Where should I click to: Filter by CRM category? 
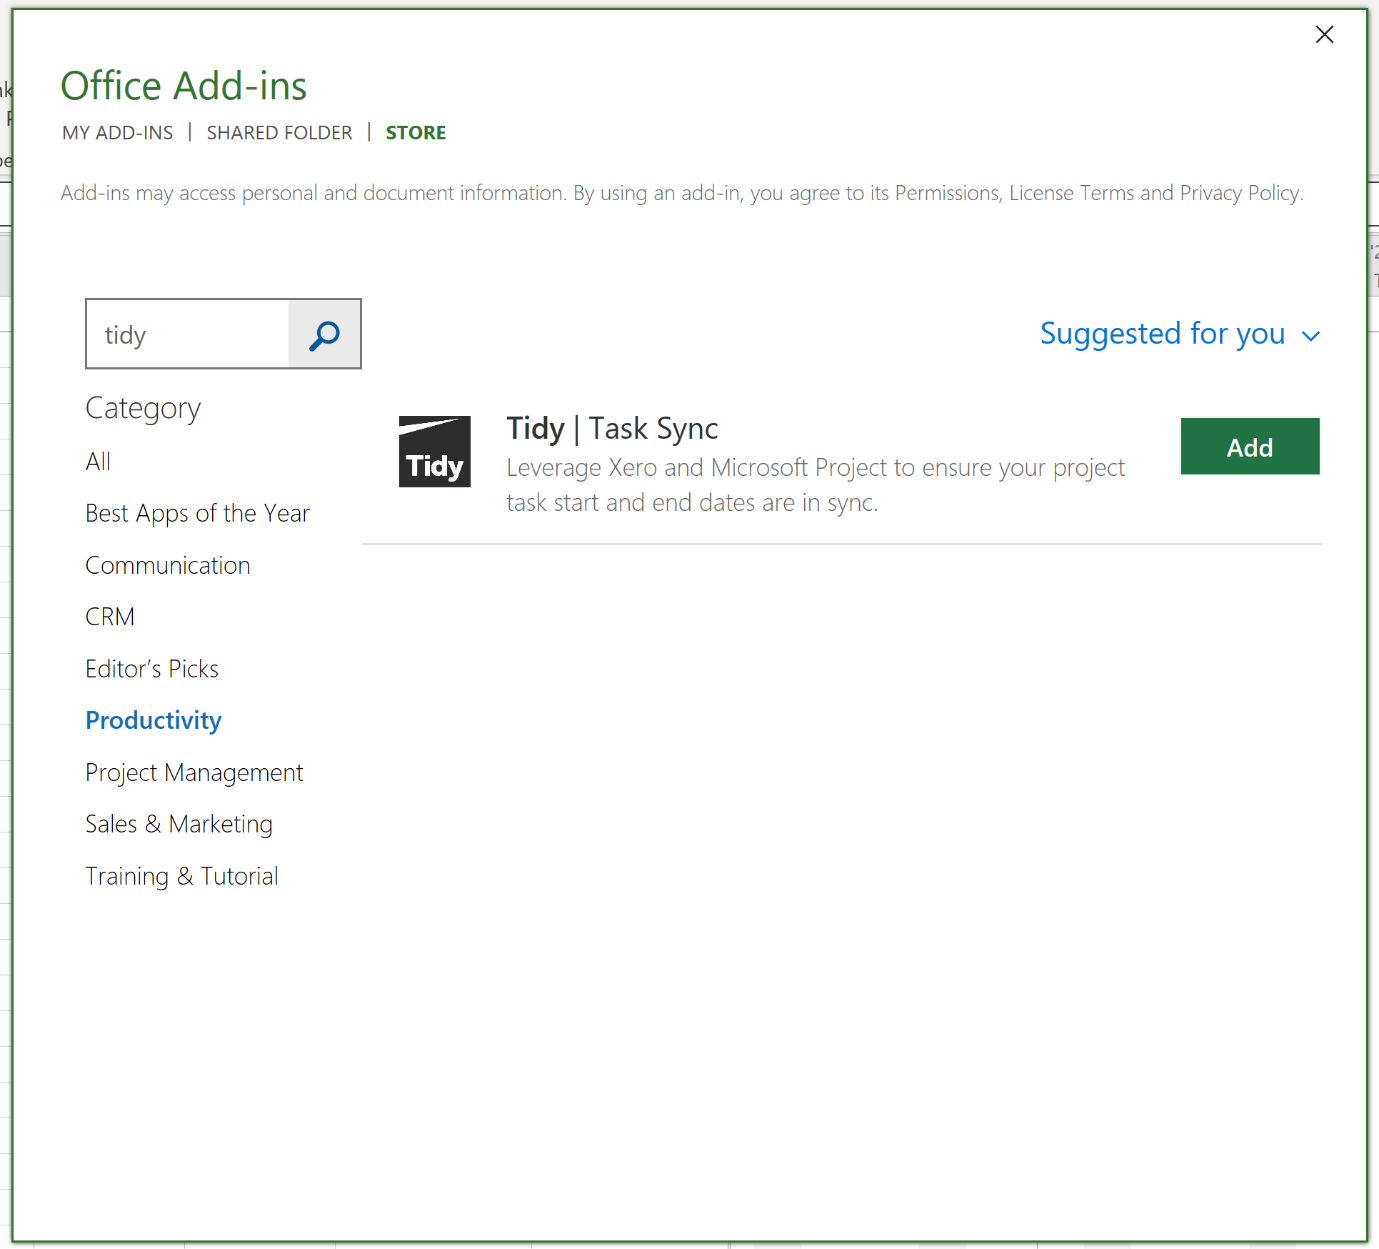tap(110, 617)
